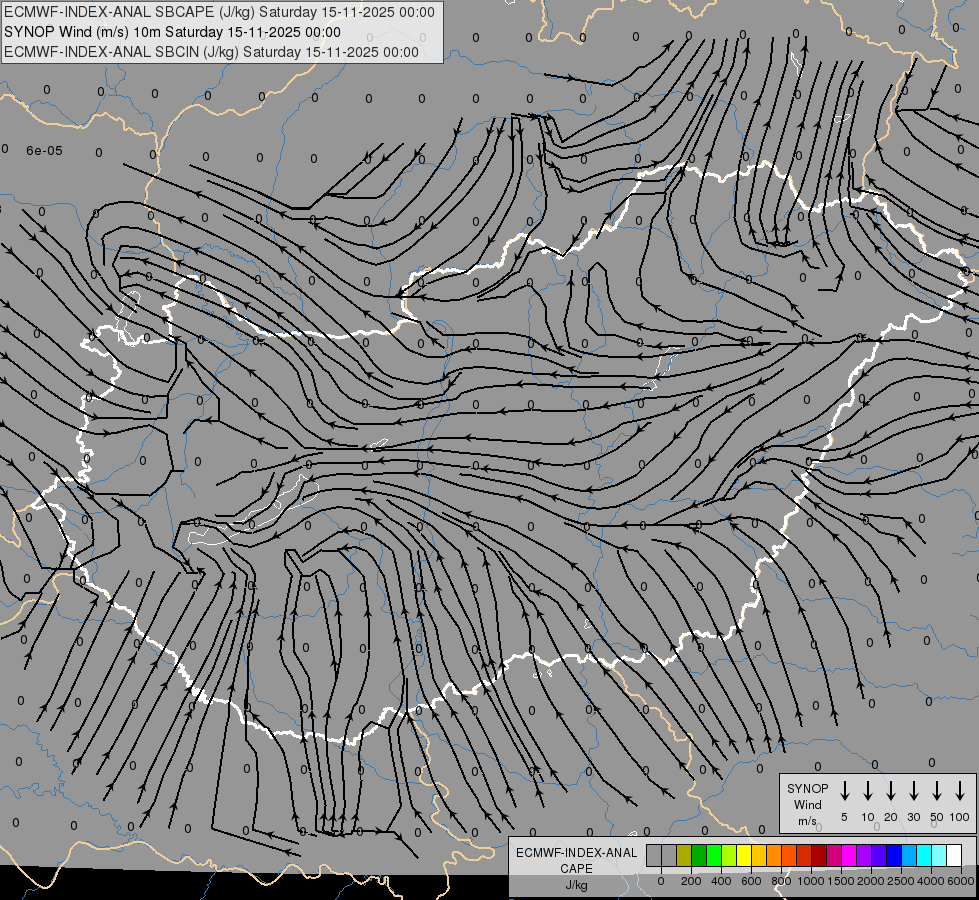Click the 30 m/s wind arrow symbol
Viewport: 979px width, 900px height.
coord(913,791)
